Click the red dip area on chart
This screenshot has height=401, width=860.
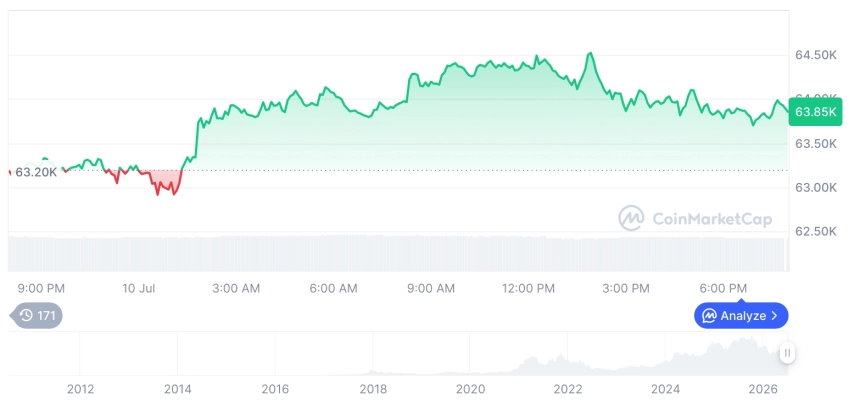click(x=167, y=182)
